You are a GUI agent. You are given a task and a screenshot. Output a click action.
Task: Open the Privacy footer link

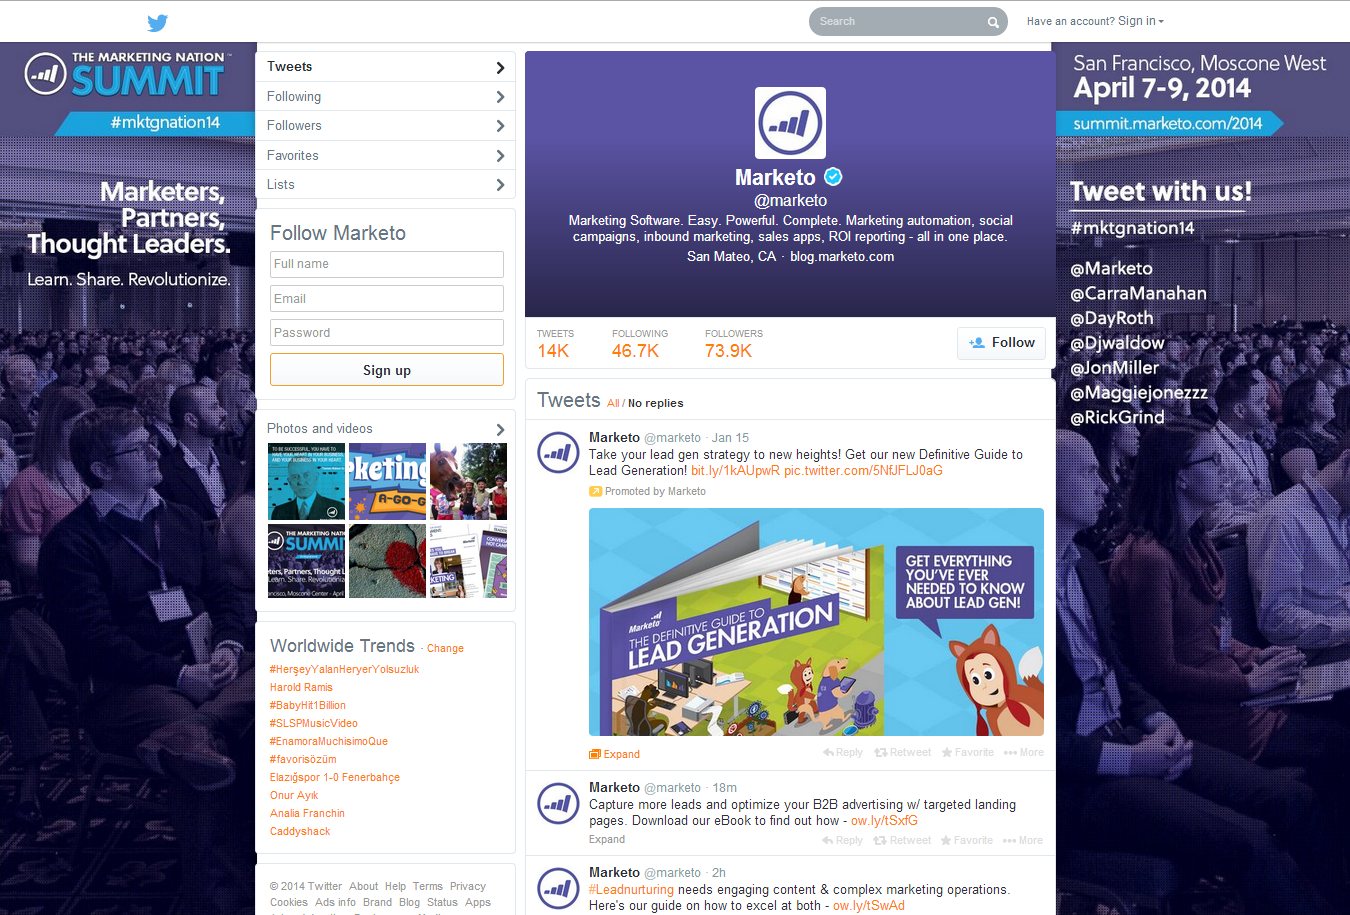(468, 887)
